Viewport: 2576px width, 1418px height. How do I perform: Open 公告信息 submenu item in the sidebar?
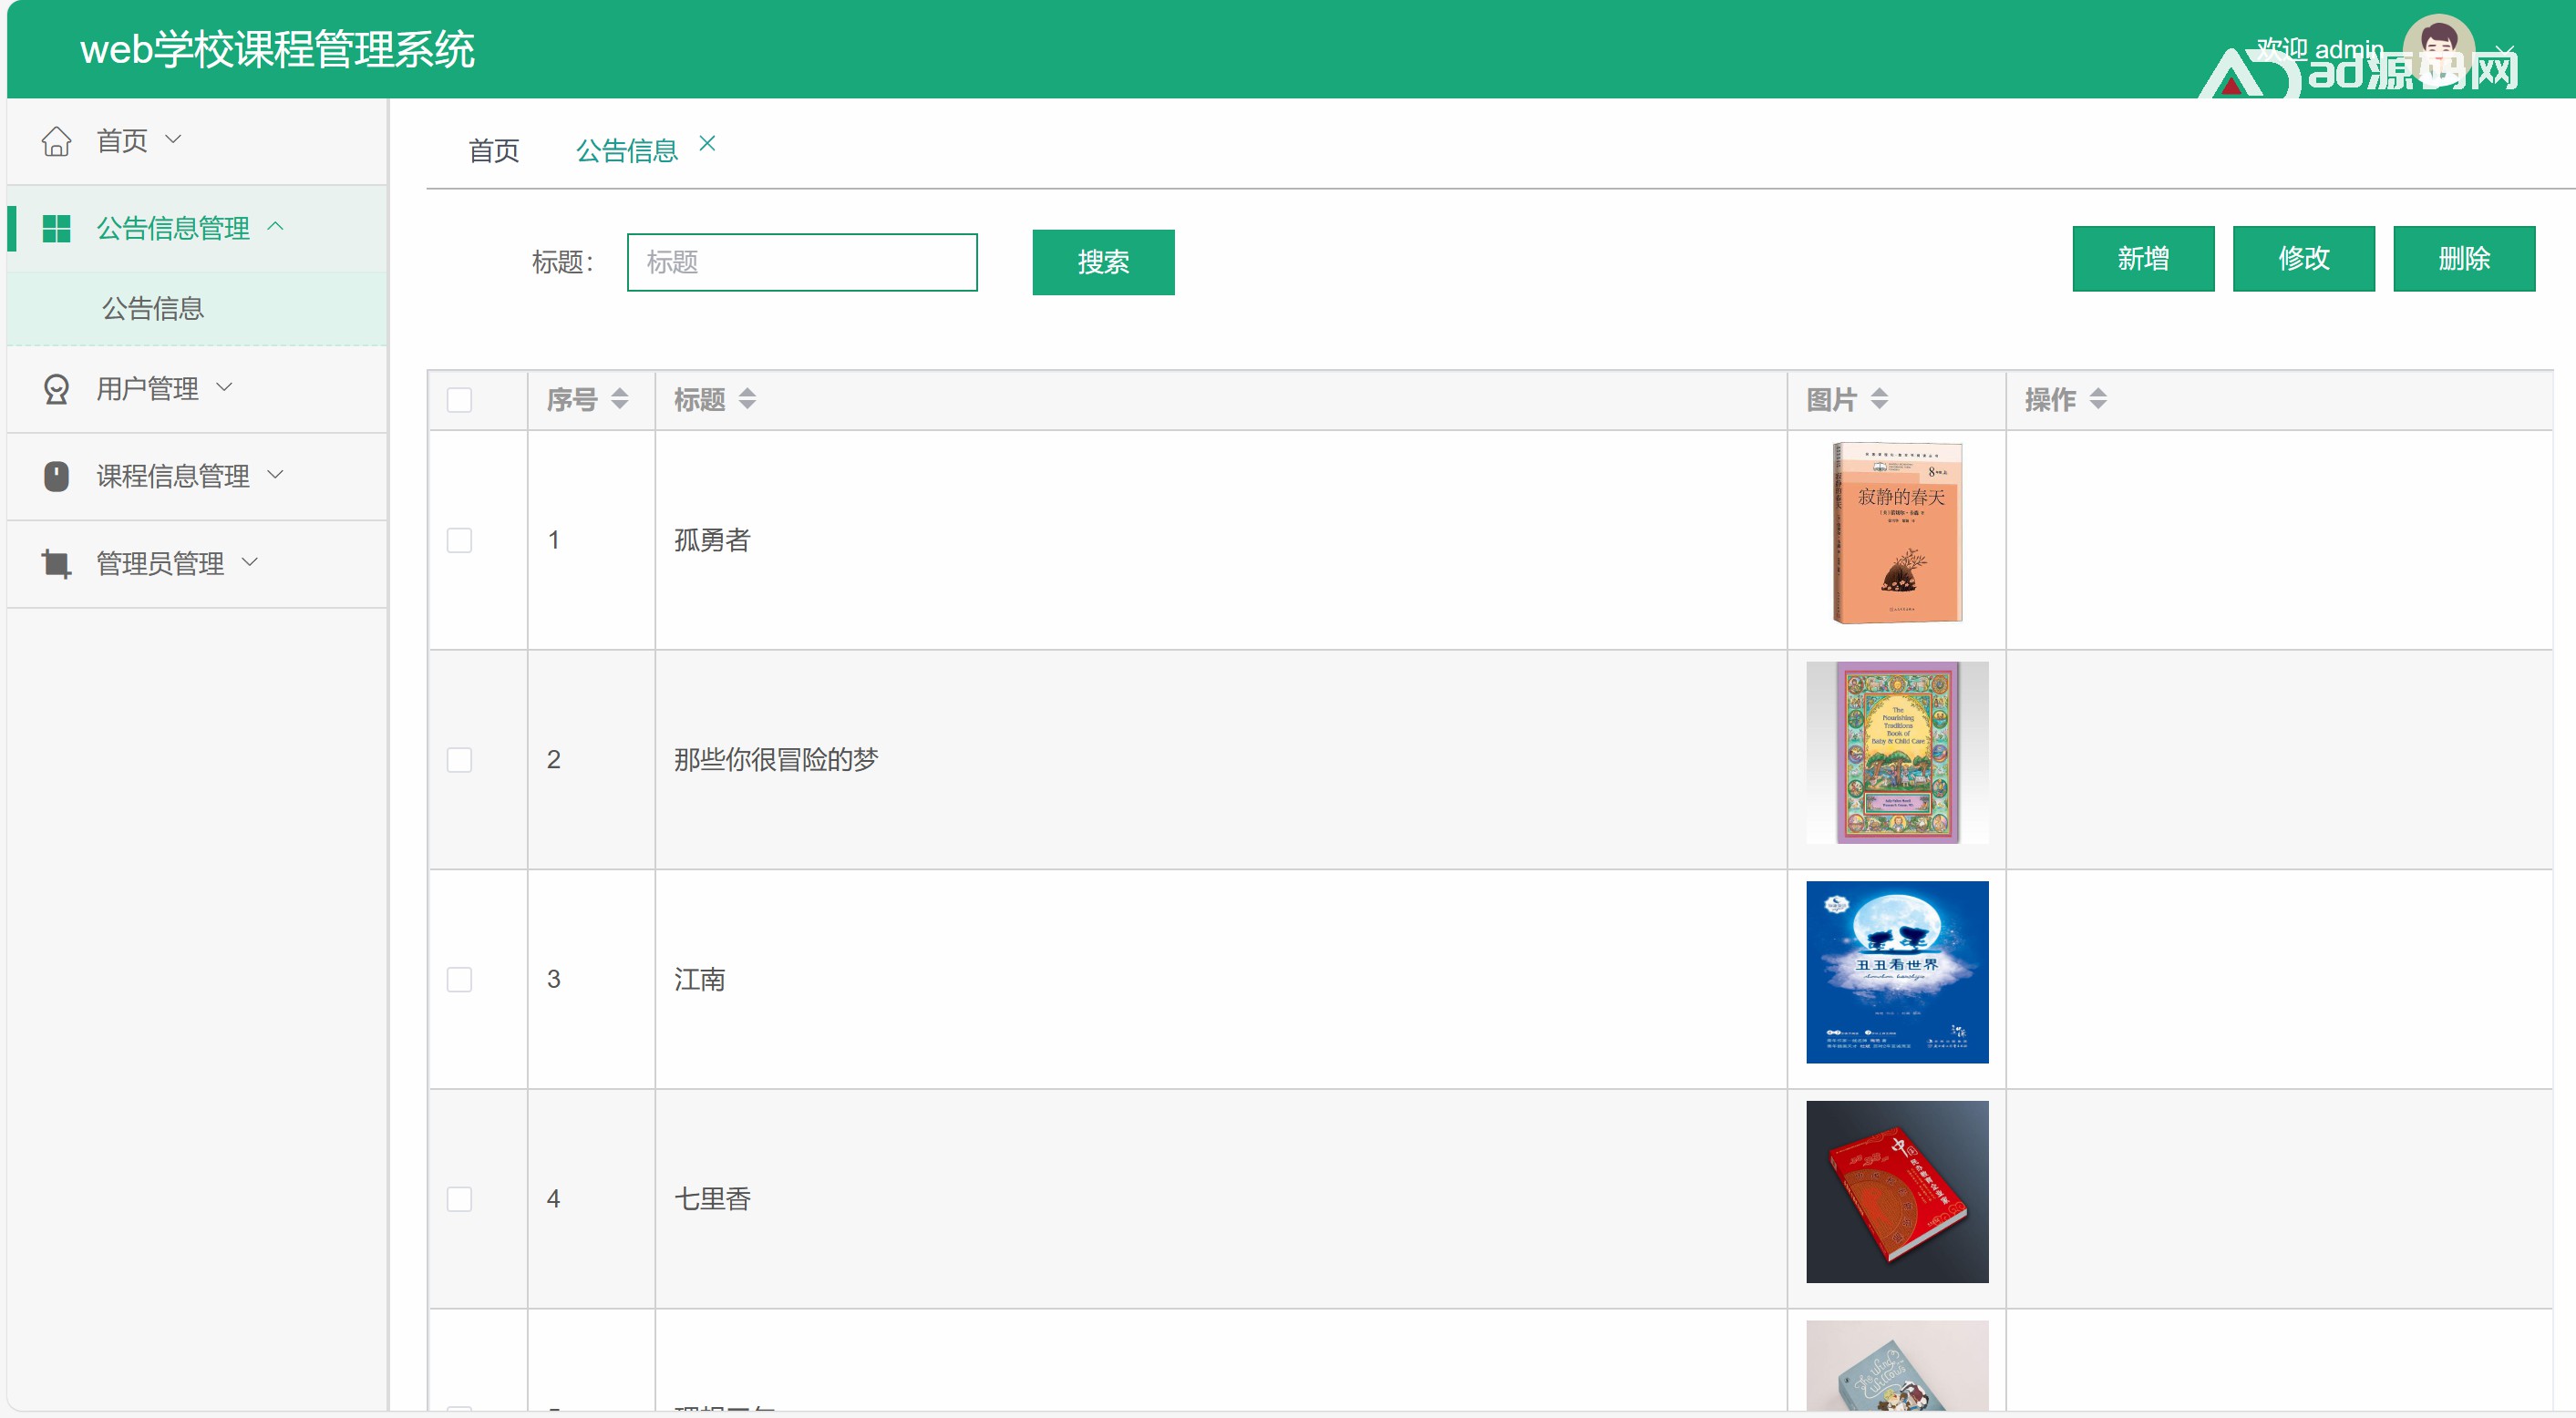click(x=153, y=308)
